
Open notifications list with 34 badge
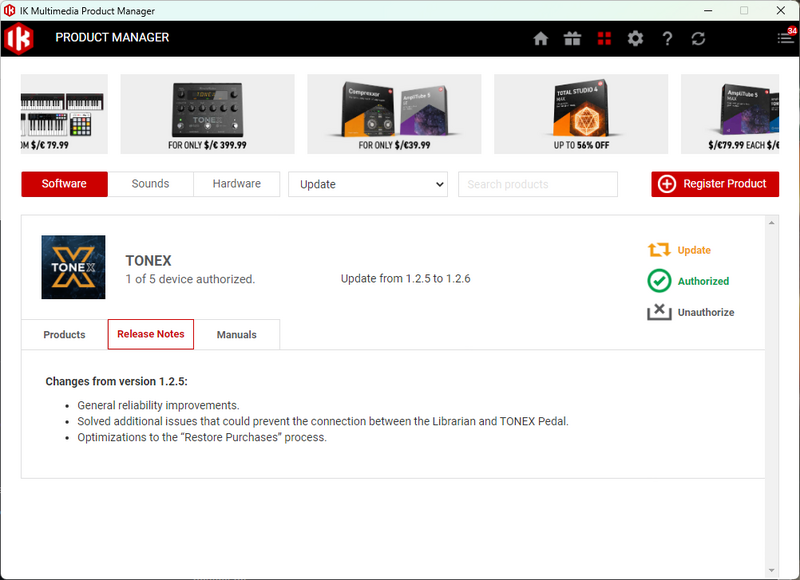click(786, 36)
